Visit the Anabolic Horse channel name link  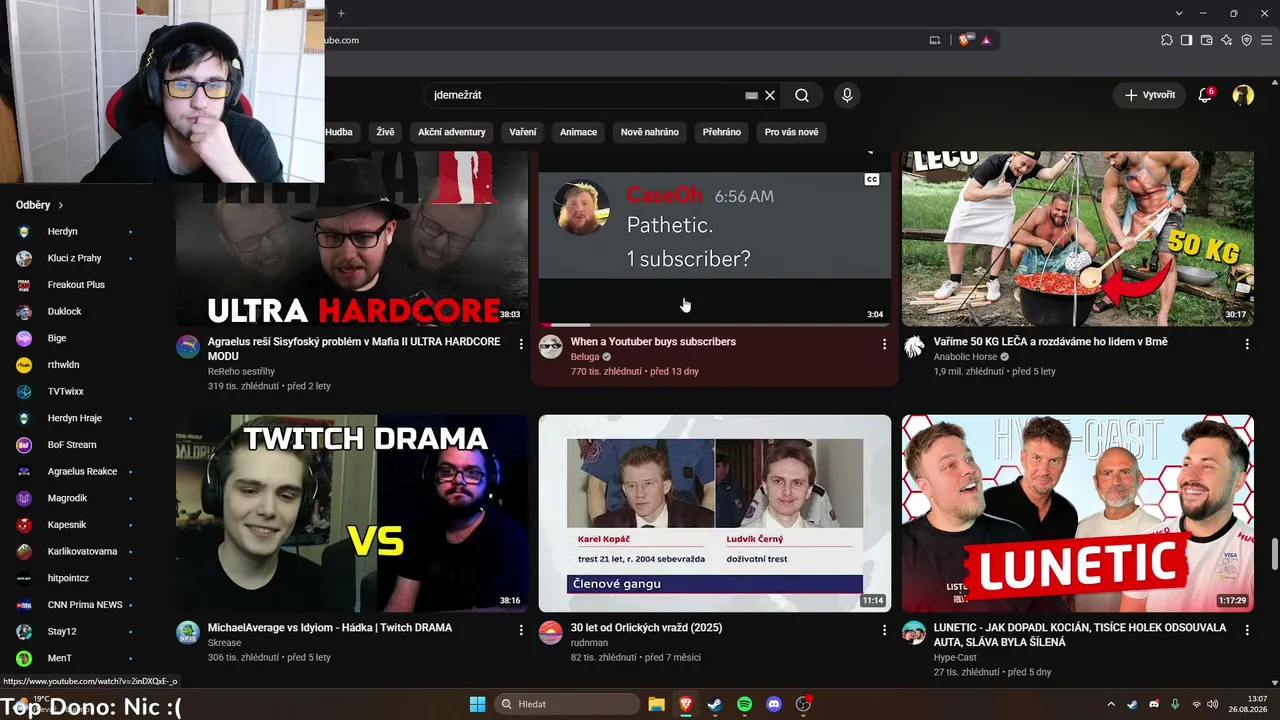(x=966, y=357)
